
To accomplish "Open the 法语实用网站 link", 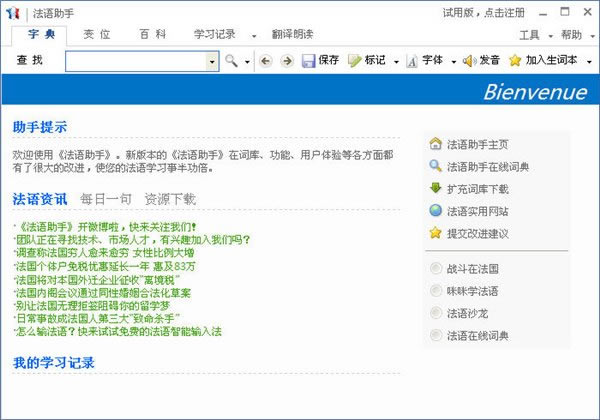I will click(478, 211).
